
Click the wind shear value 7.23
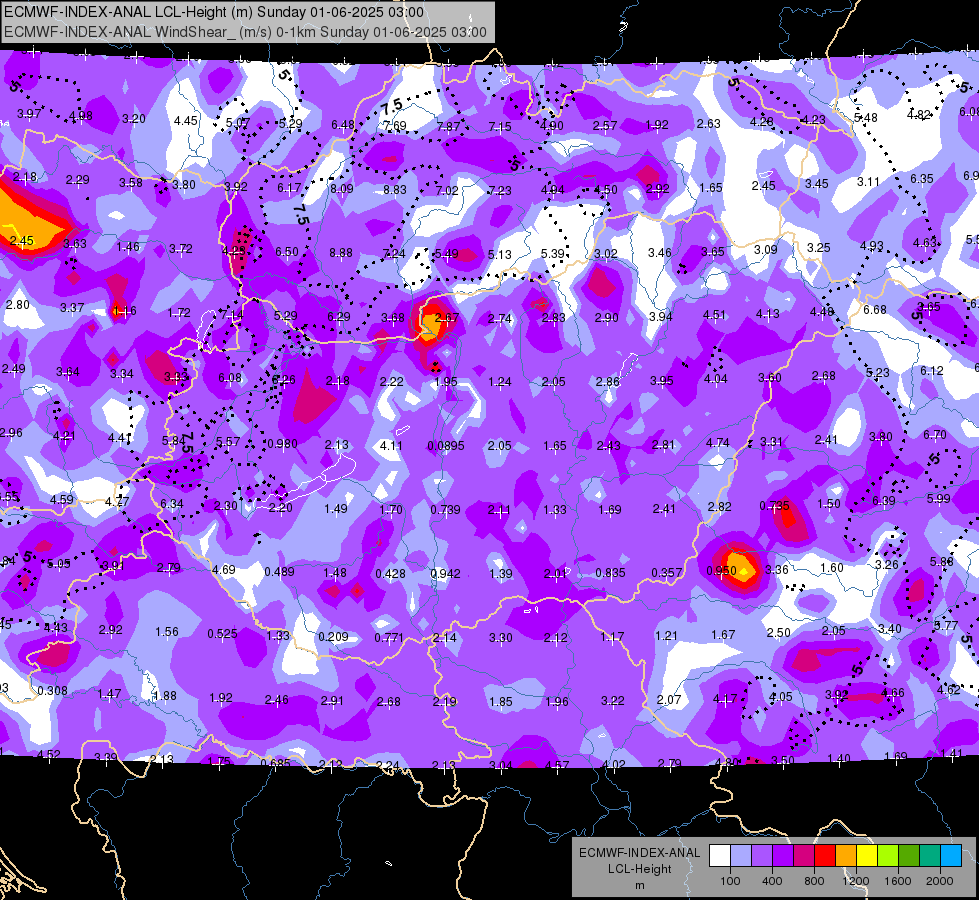pyautogui.click(x=500, y=190)
